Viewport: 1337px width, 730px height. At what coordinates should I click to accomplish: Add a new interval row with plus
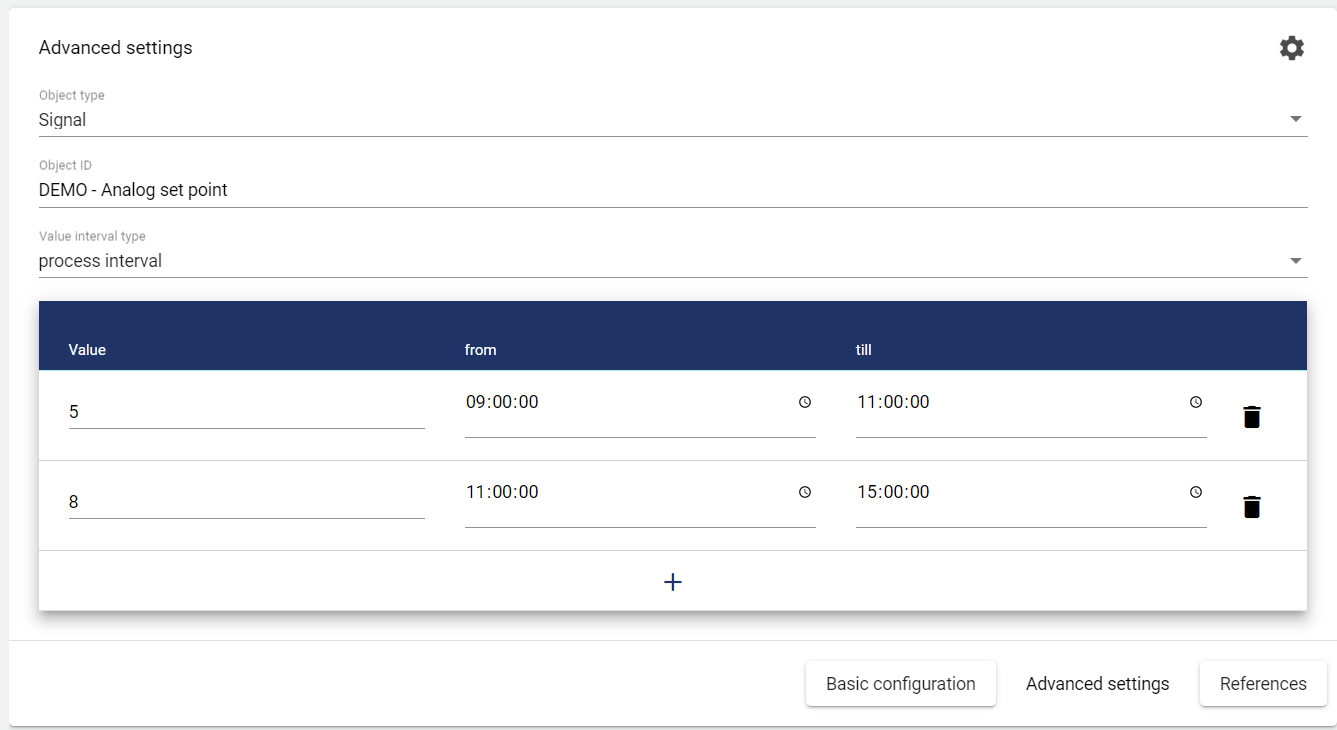click(673, 581)
